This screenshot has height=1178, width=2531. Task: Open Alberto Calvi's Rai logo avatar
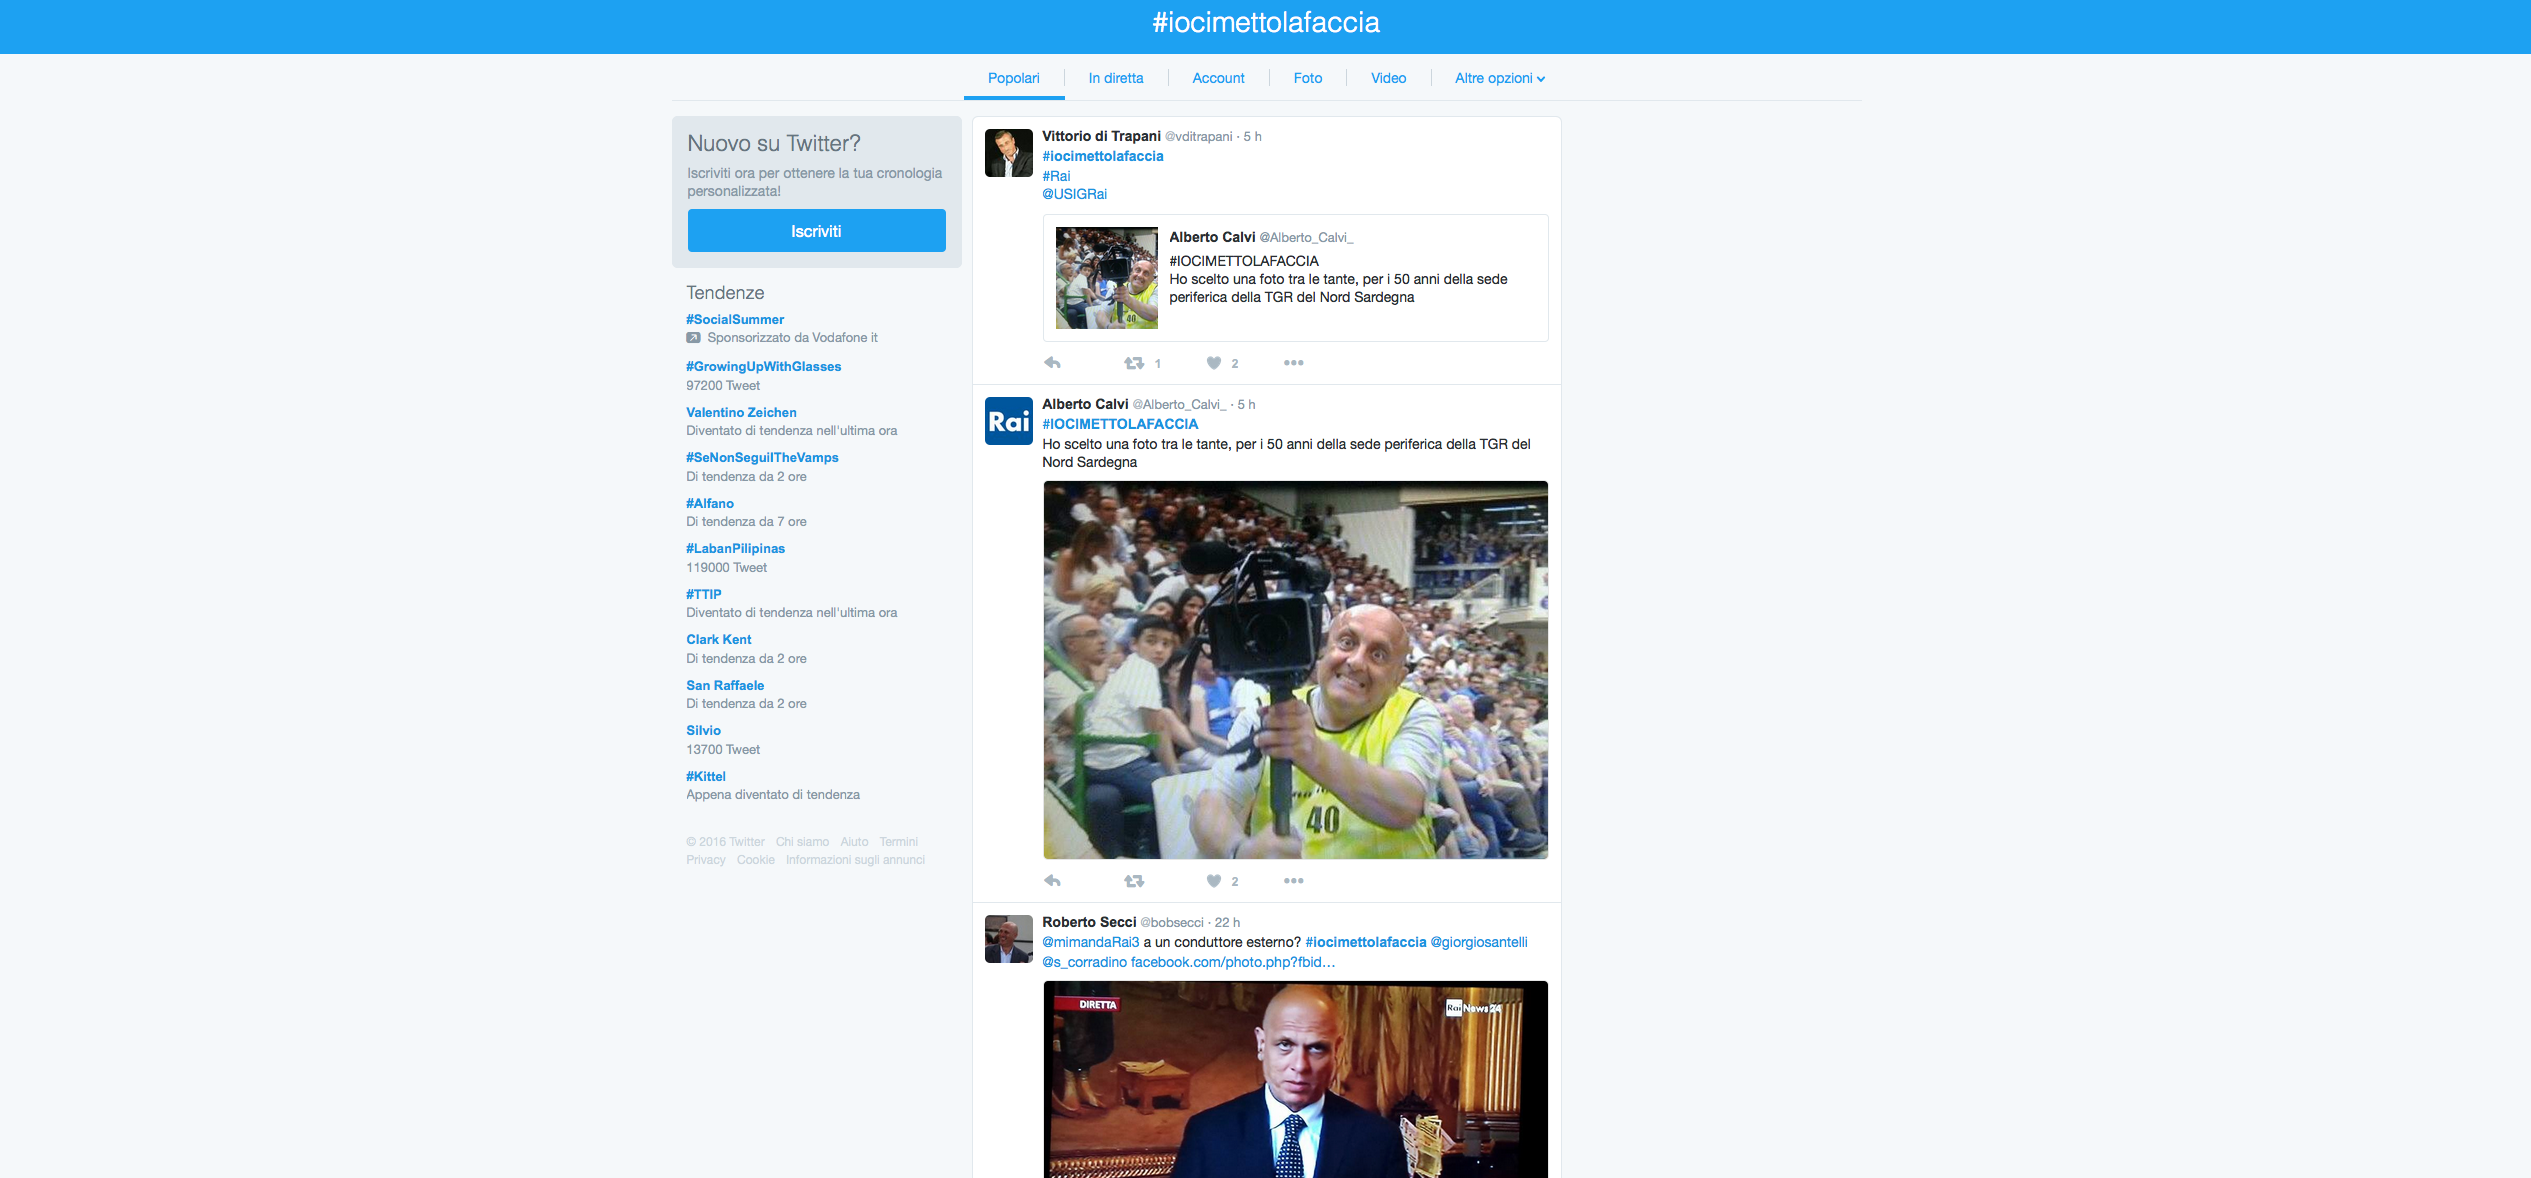coord(1009,421)
